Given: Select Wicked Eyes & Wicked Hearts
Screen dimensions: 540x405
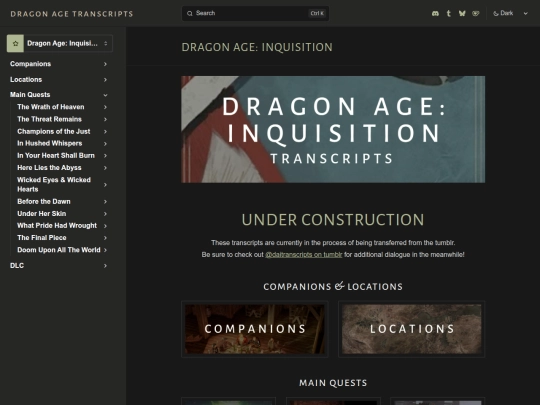Looking at the screenshot, I should (x=54, y=185).
